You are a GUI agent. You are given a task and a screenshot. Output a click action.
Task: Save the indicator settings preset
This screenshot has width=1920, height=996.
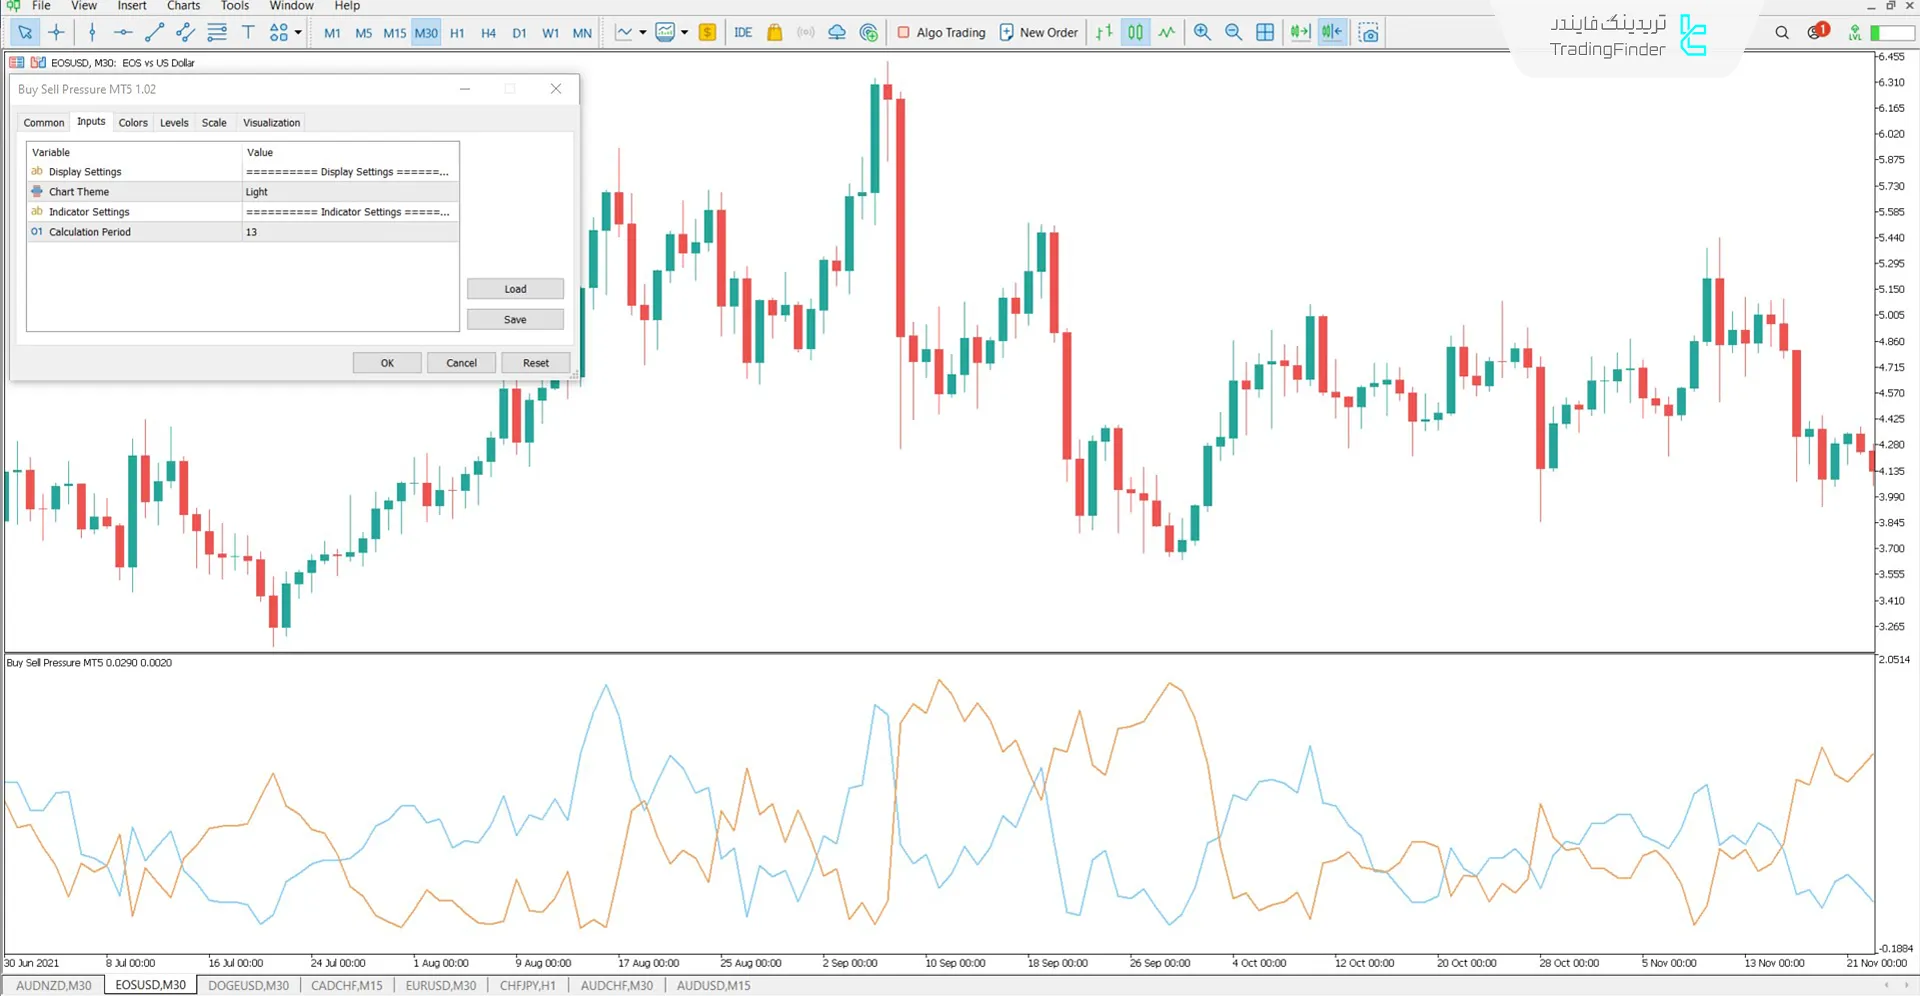tap(515, 318)
